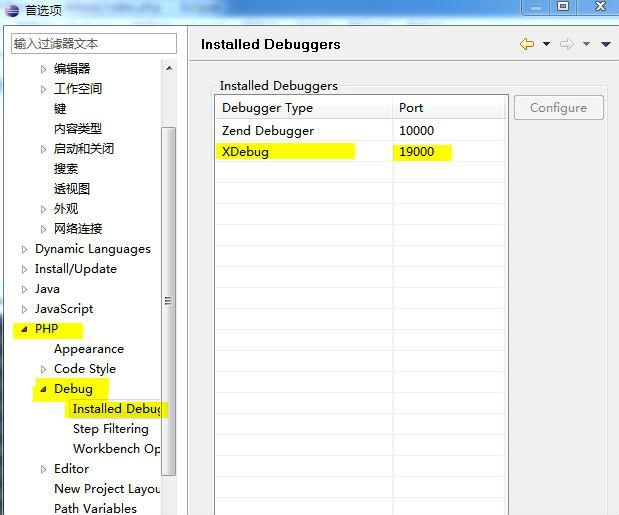Expand the JavaScript tree node

pos(25,309)
